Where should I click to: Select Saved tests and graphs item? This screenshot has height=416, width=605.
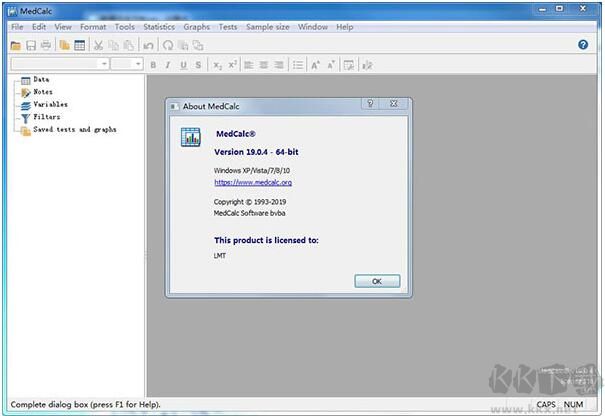(74, 129)
